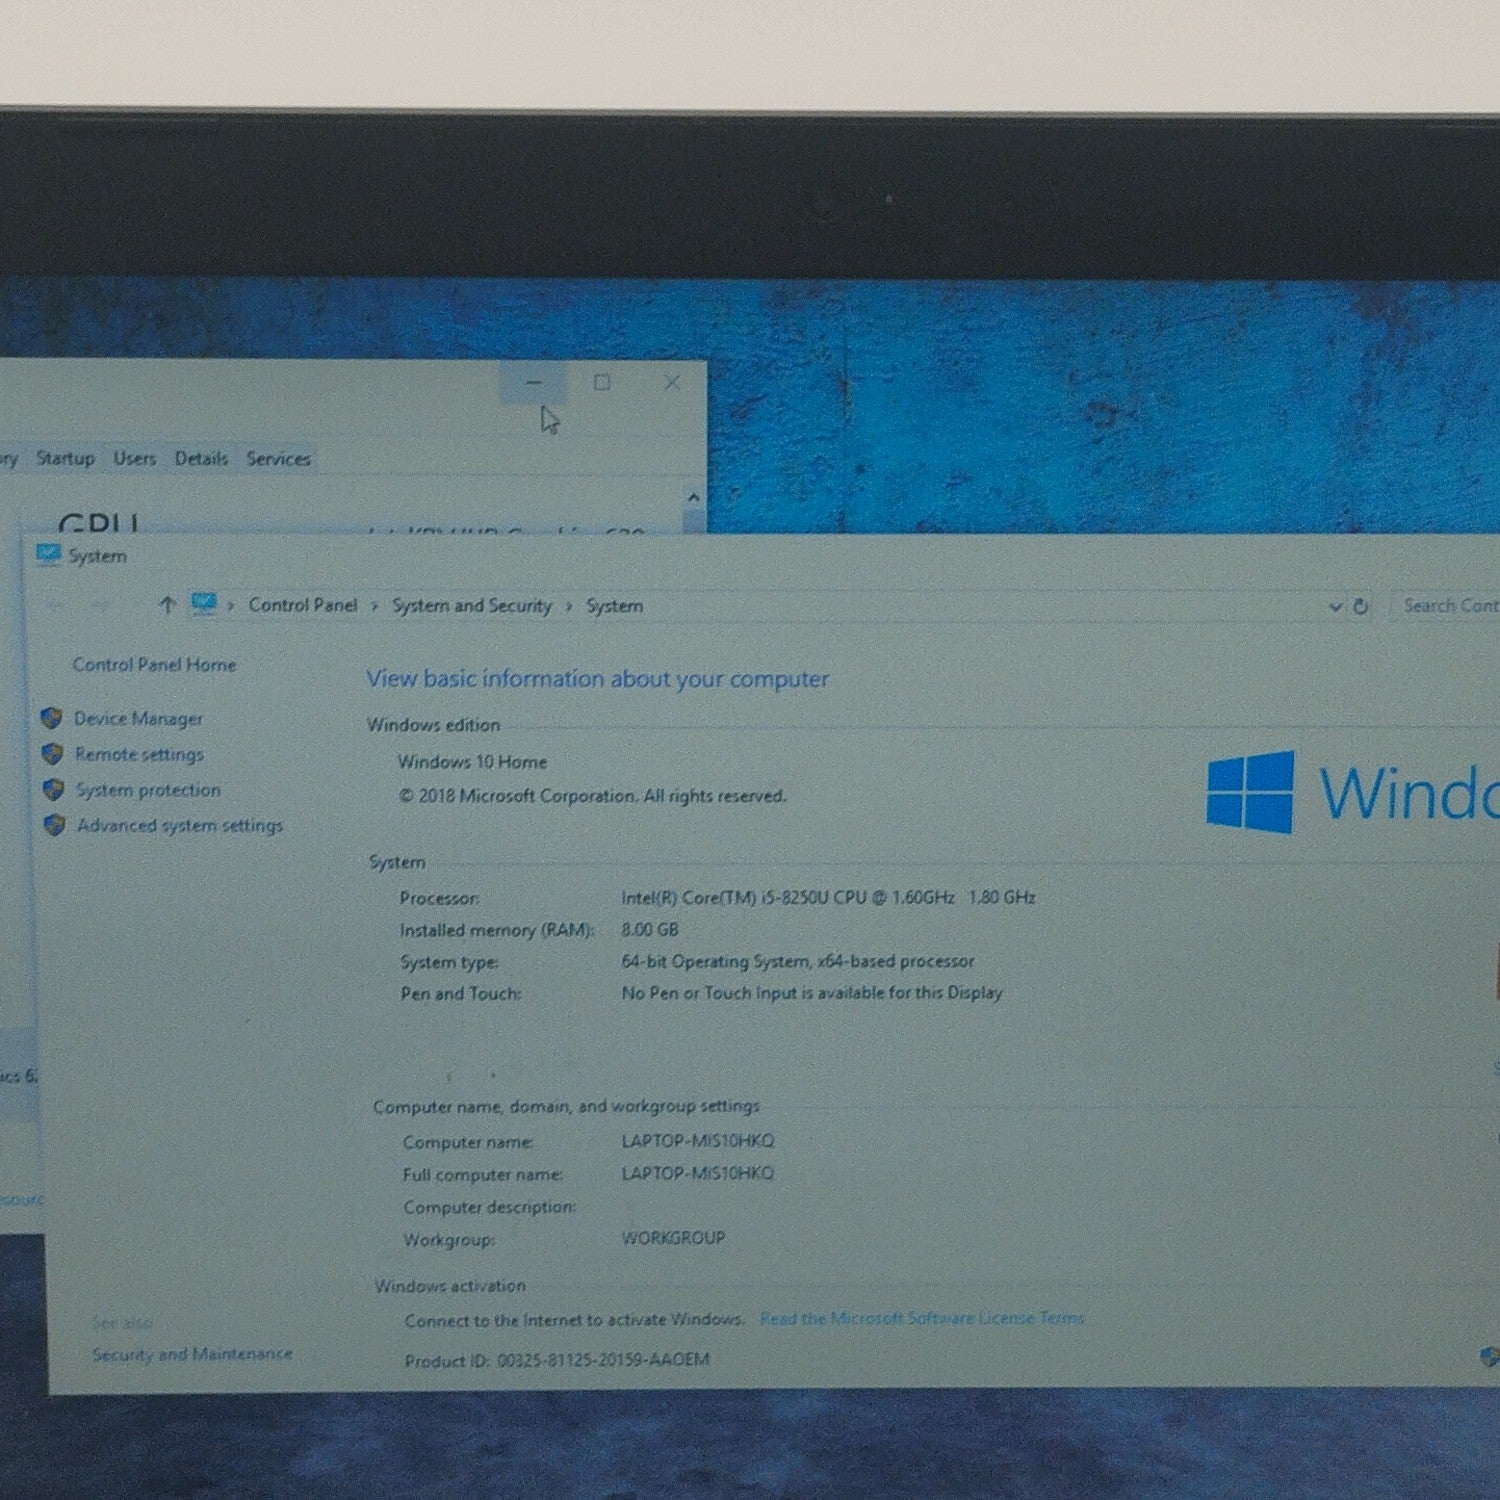Open the Details tab in Task Manager
1500x1500 pixels.
[201, 458]
